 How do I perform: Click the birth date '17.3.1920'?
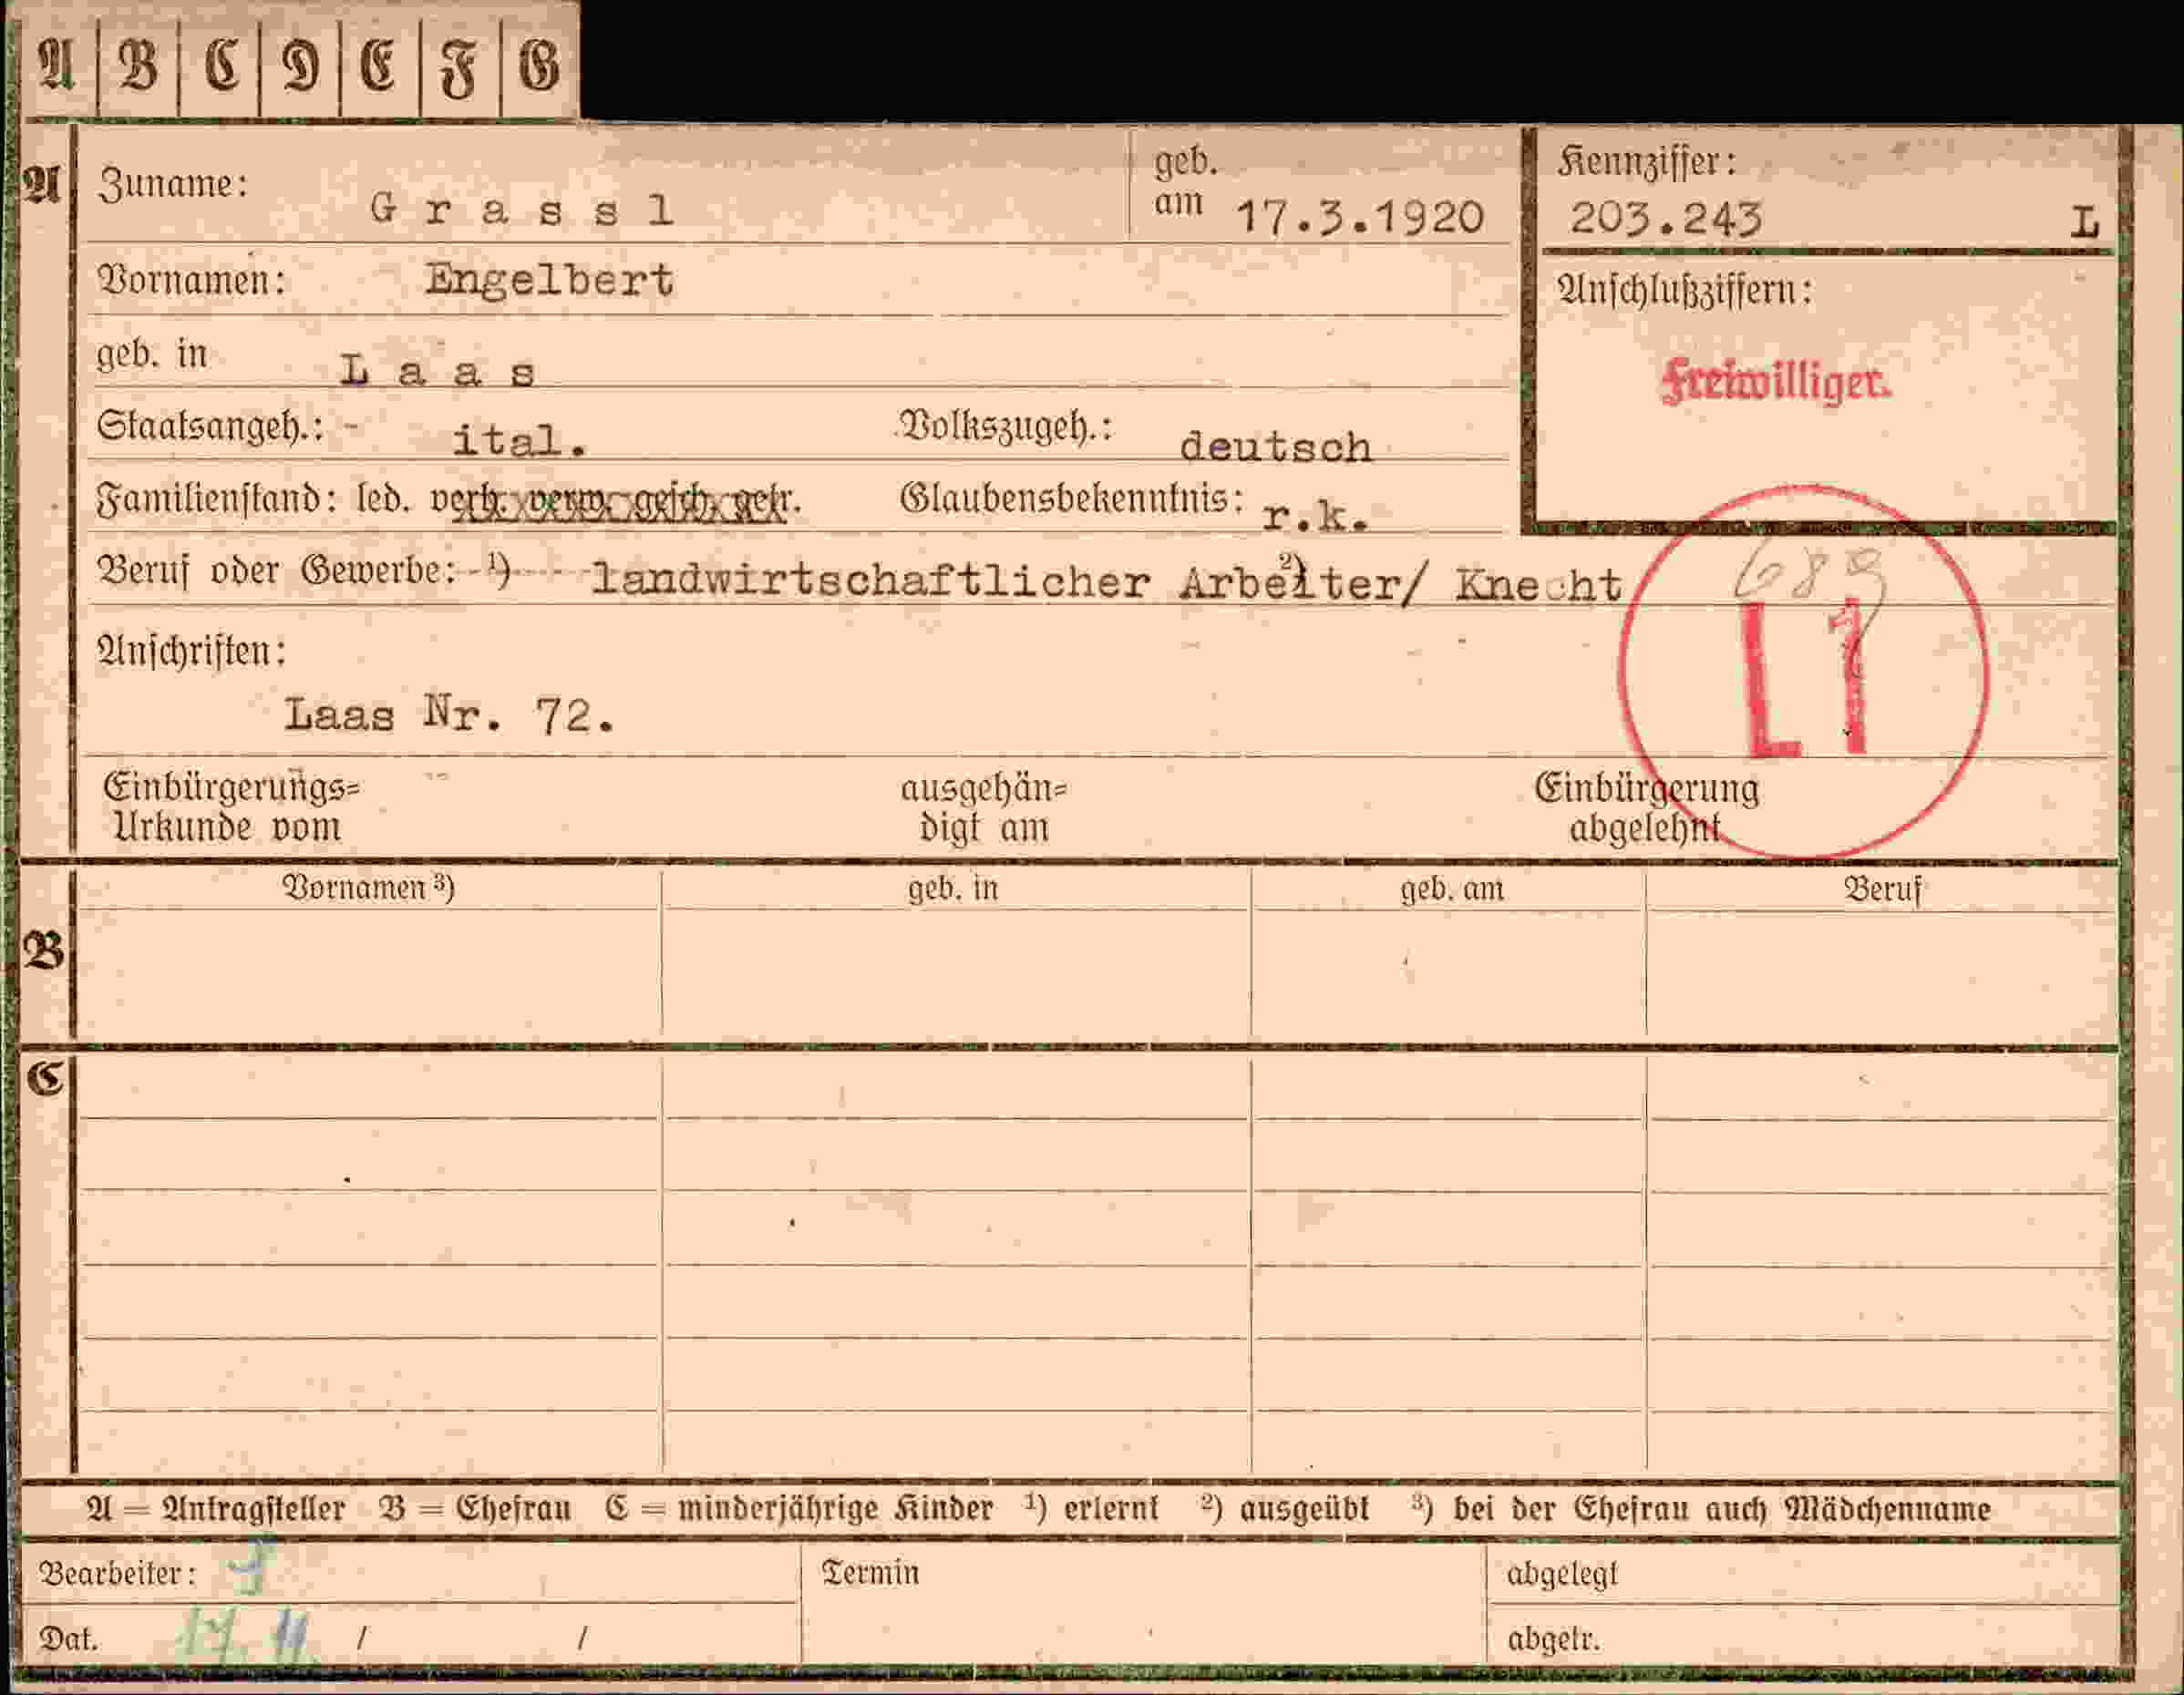pos(1361,218)
